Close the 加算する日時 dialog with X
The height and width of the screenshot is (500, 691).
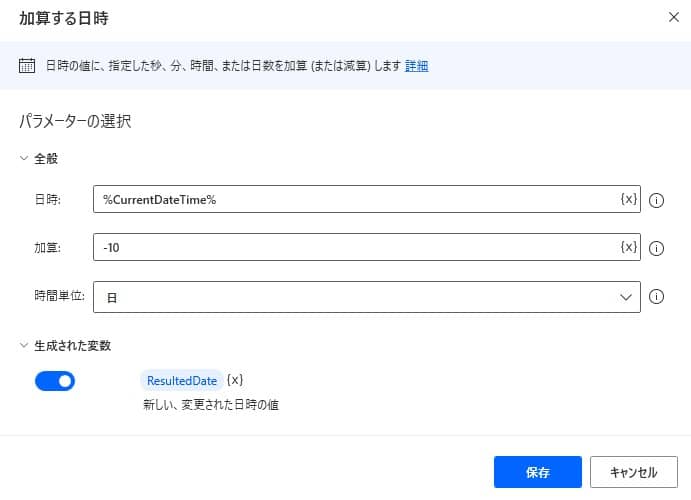click(671, 17)
